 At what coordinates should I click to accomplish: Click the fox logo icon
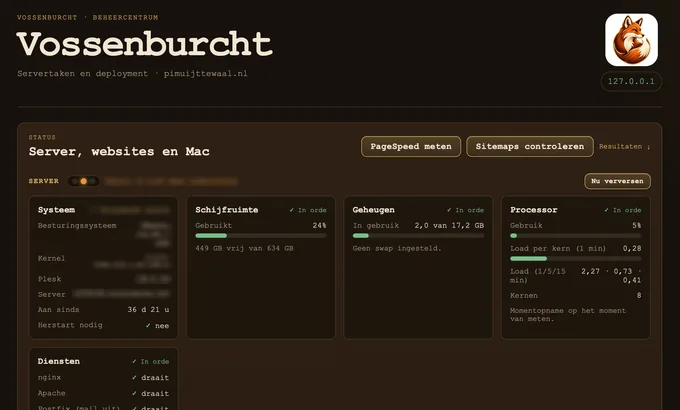point(631,40)
